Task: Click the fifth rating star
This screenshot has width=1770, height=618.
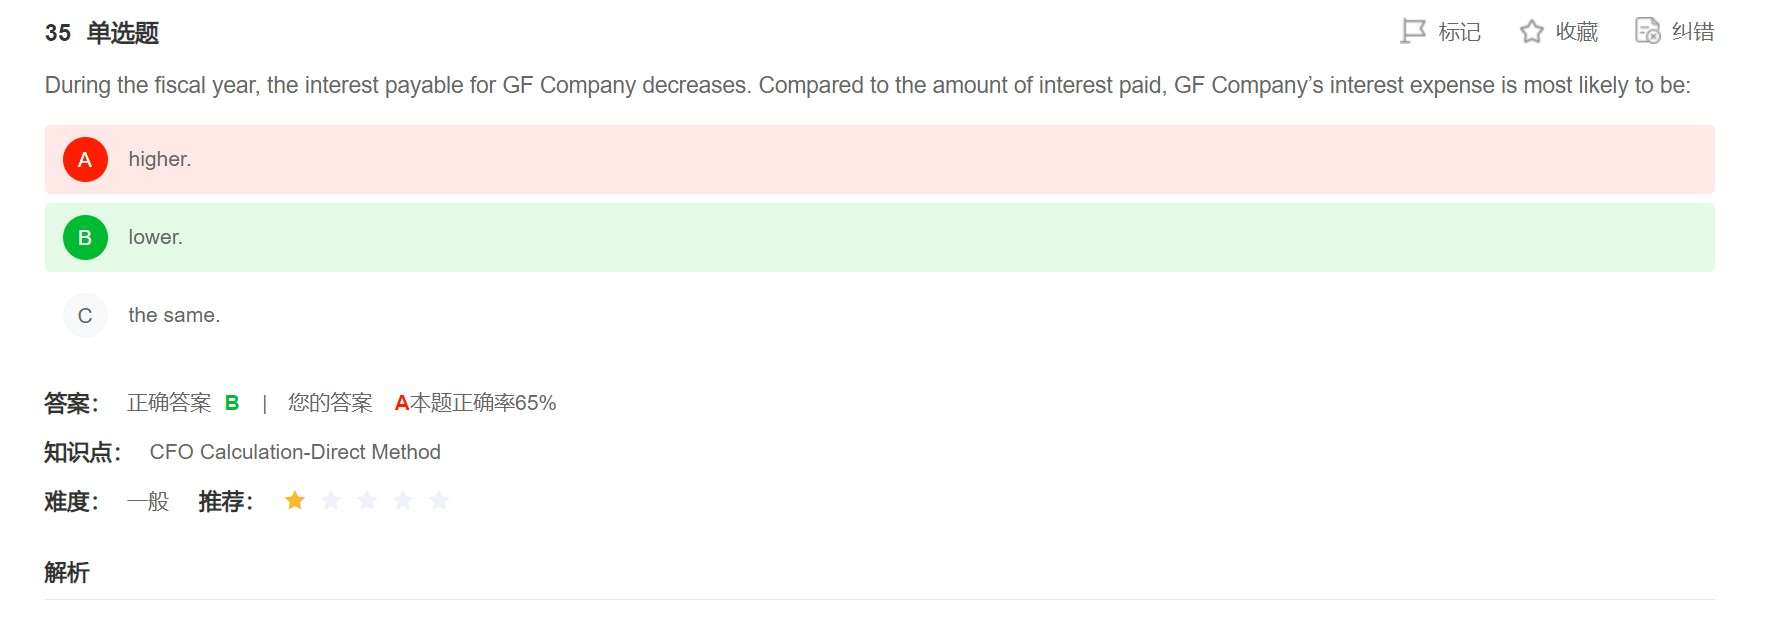Action: (x=439, y=500)
